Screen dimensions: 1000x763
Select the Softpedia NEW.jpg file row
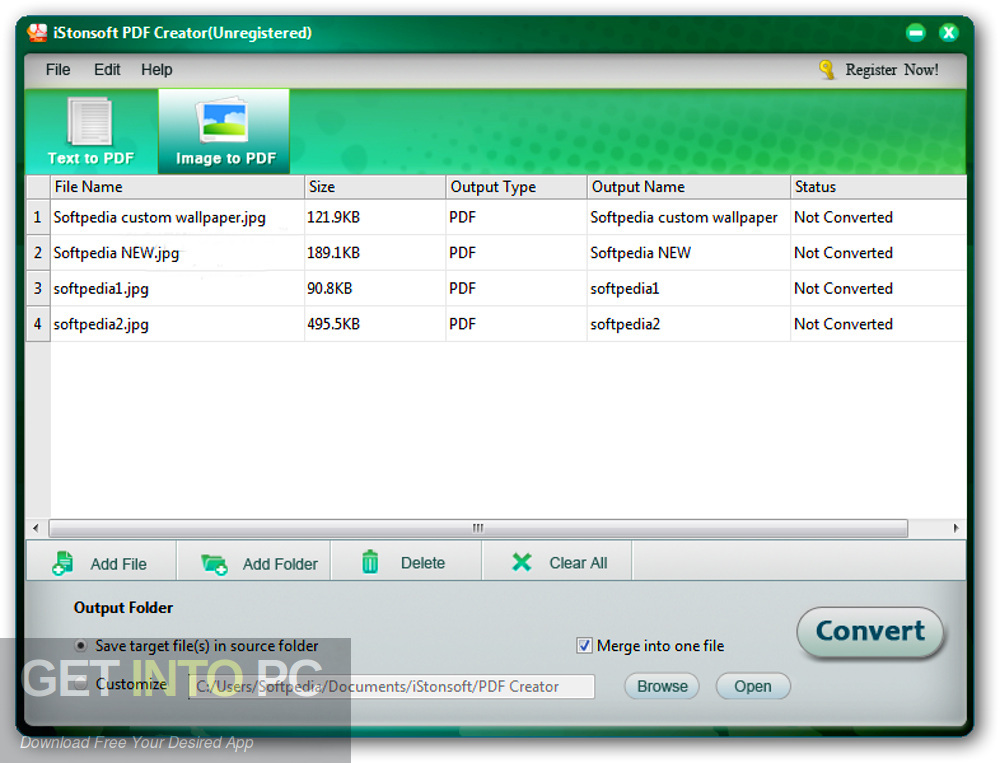(x=496, y=253)
